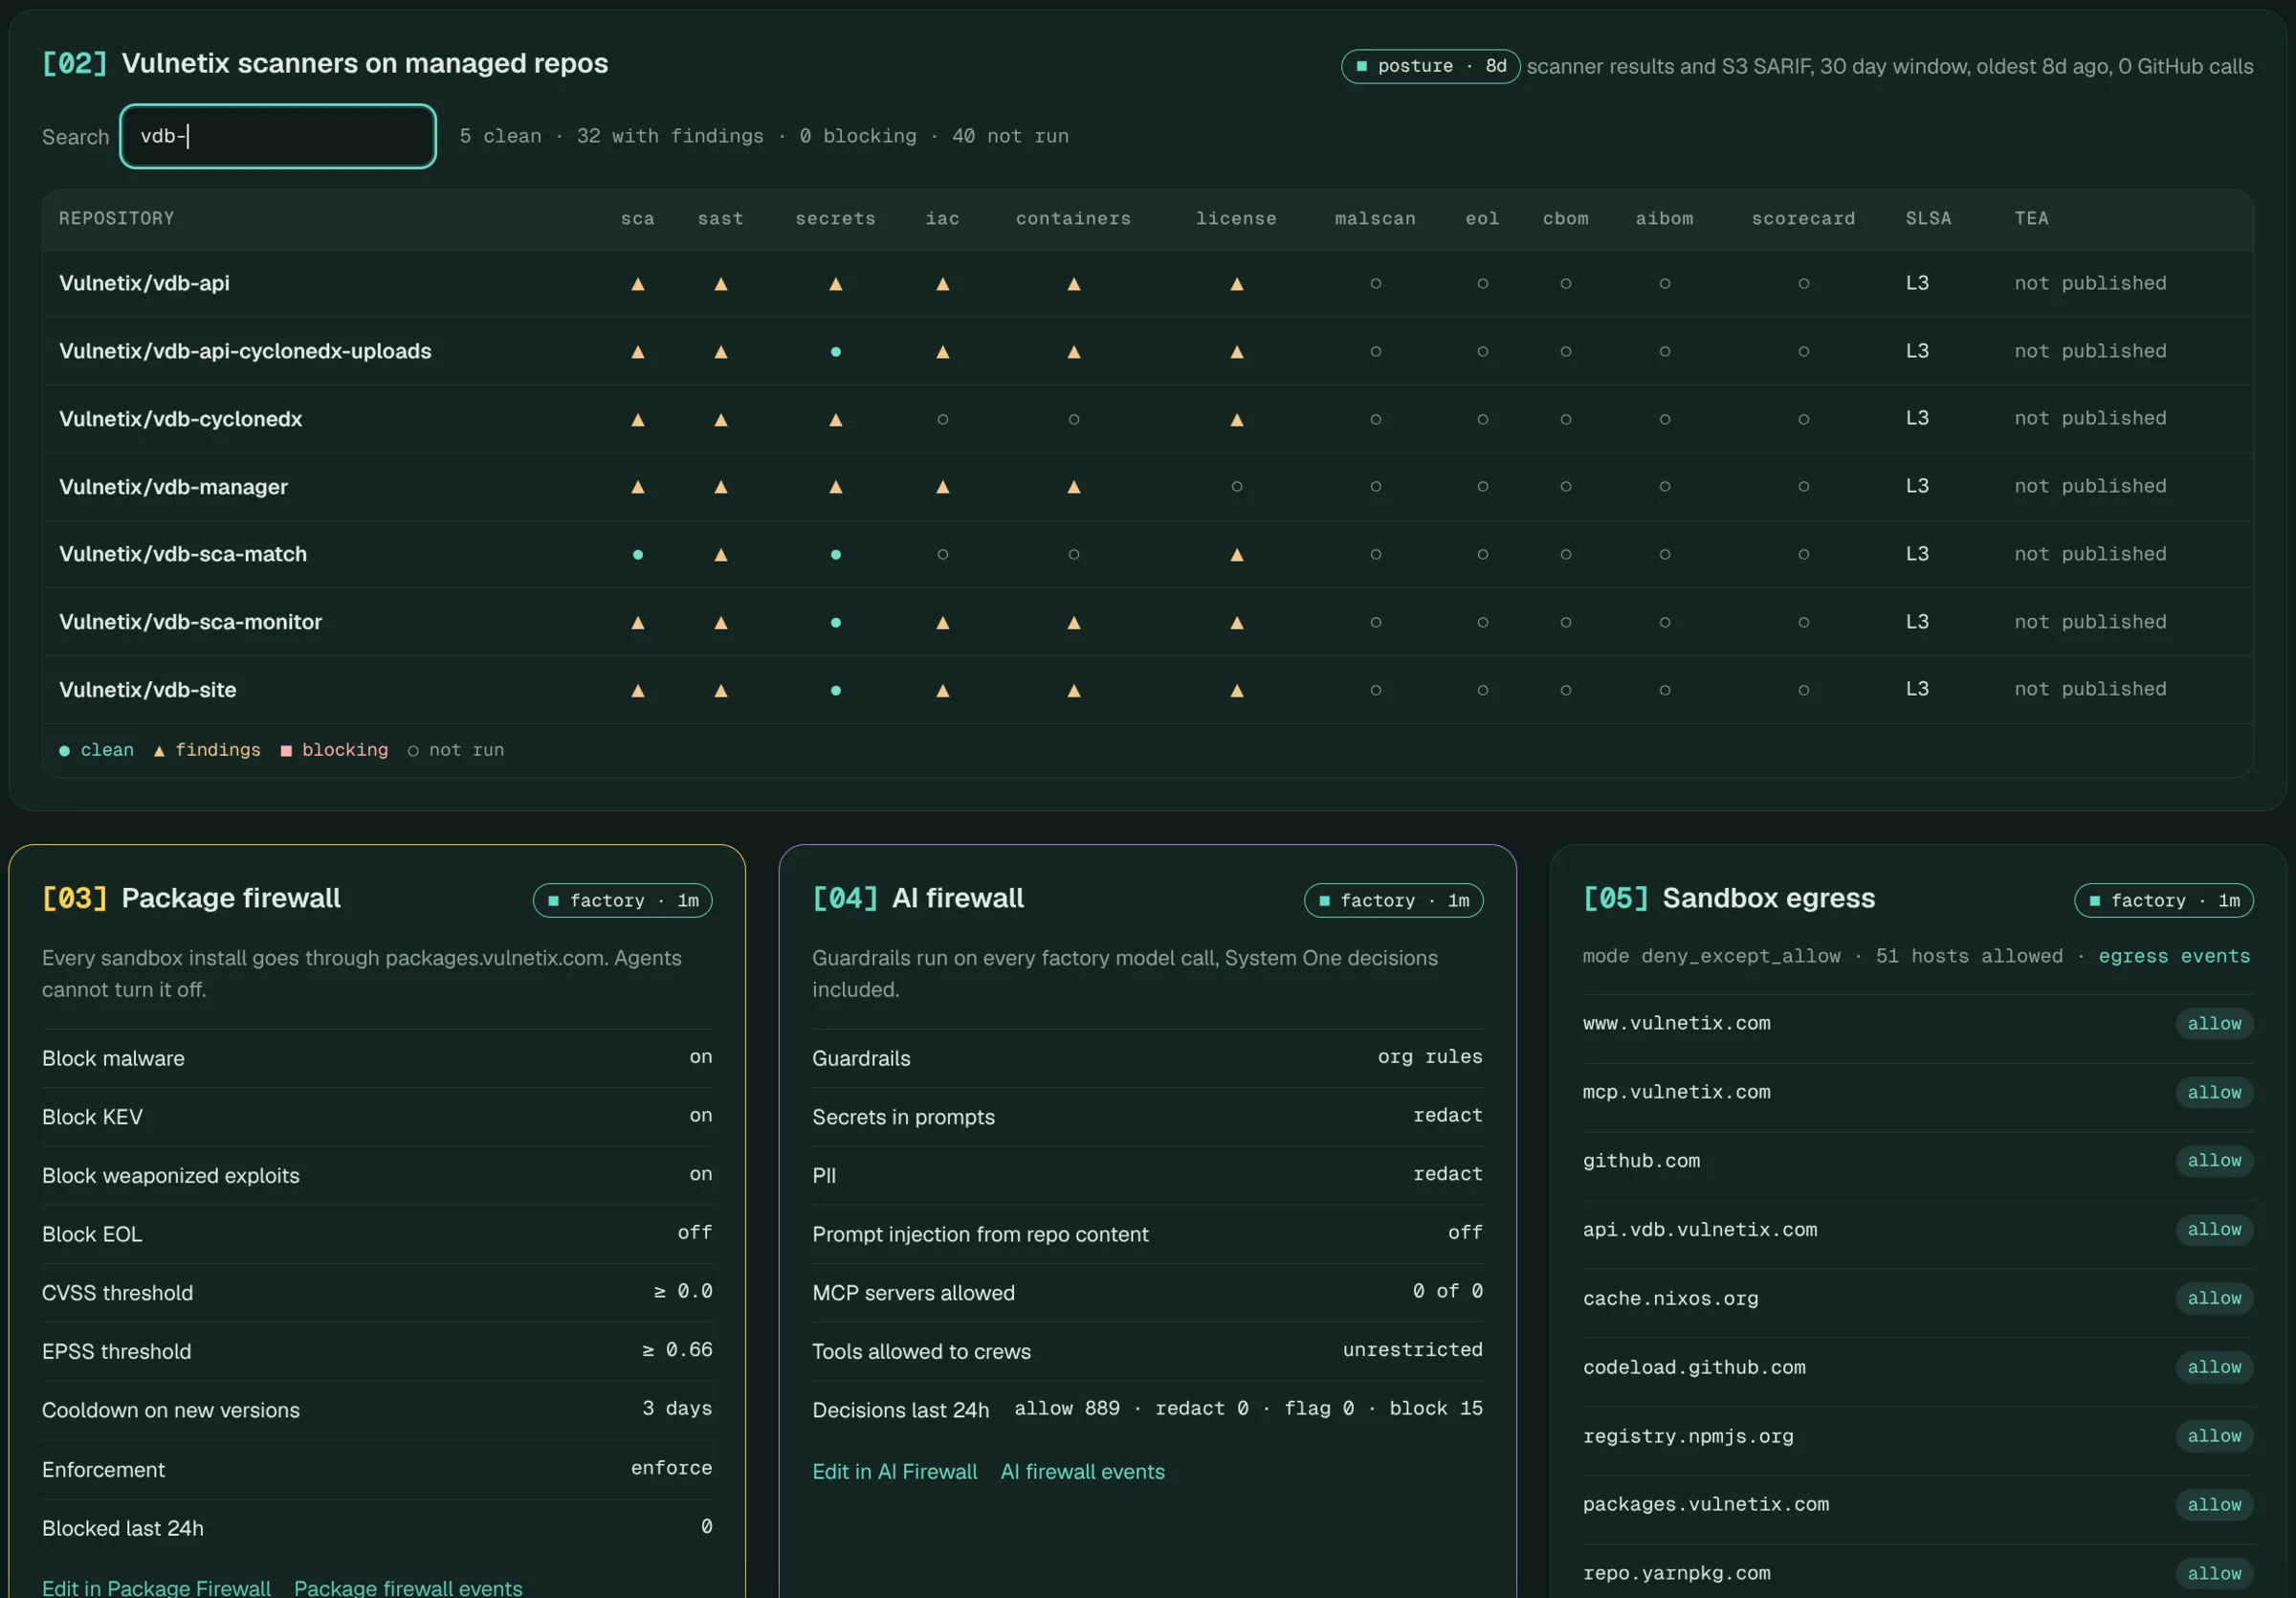Click the api.vdb.vulnetix.com host entry
Screen dimensions: 2296x1598
(x=1700, y=1230)
